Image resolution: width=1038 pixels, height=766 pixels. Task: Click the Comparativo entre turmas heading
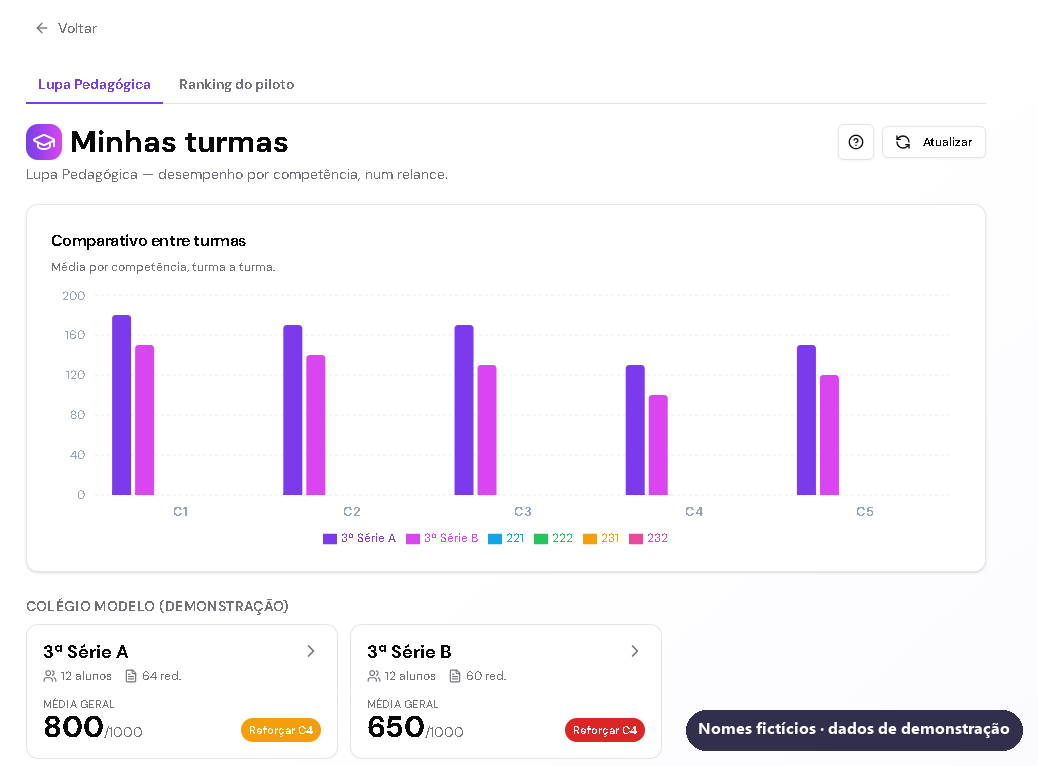[x=148, y=241]
